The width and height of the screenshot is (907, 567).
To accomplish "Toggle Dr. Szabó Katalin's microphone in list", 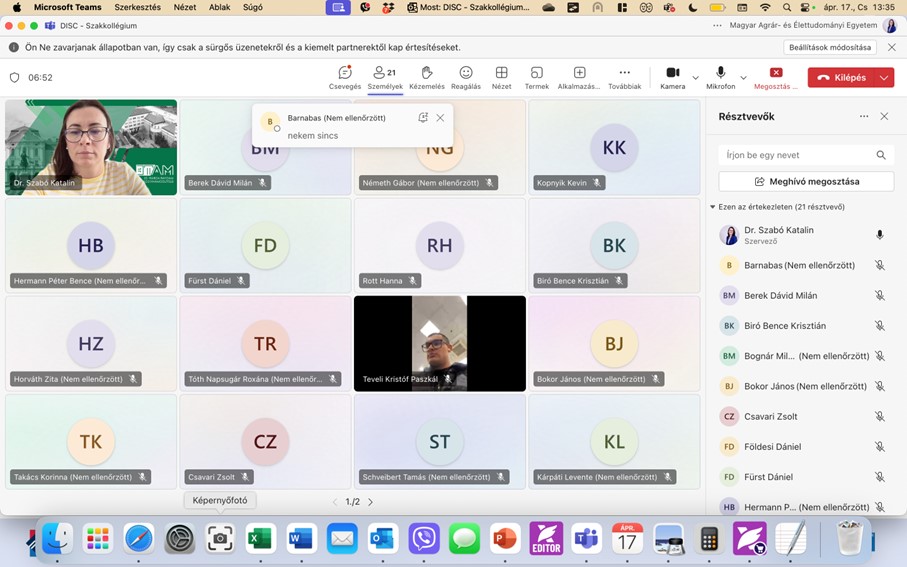I will click(879, 235).
